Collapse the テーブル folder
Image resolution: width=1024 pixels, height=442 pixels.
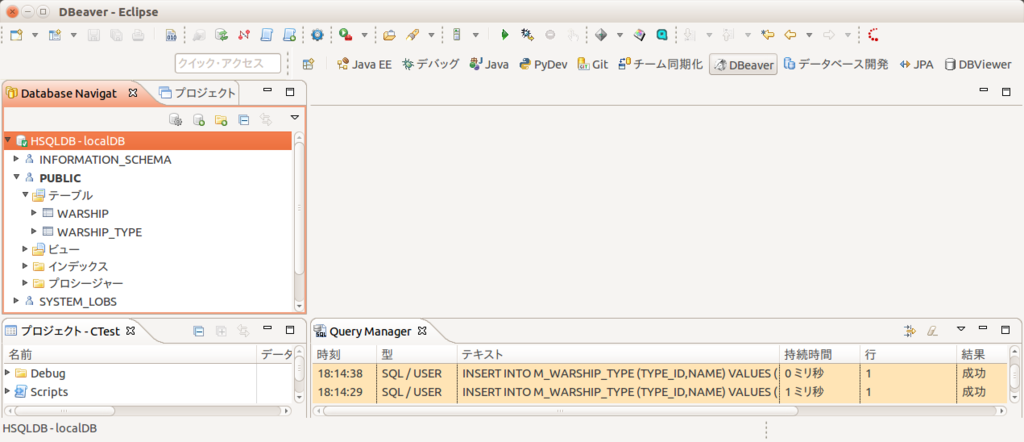point(25,195)
